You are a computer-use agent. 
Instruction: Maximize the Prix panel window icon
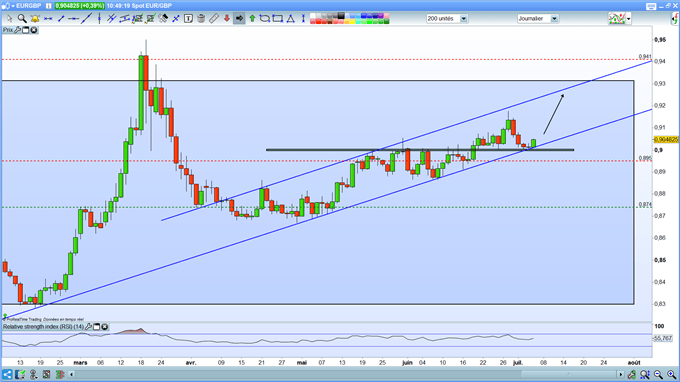26,30
